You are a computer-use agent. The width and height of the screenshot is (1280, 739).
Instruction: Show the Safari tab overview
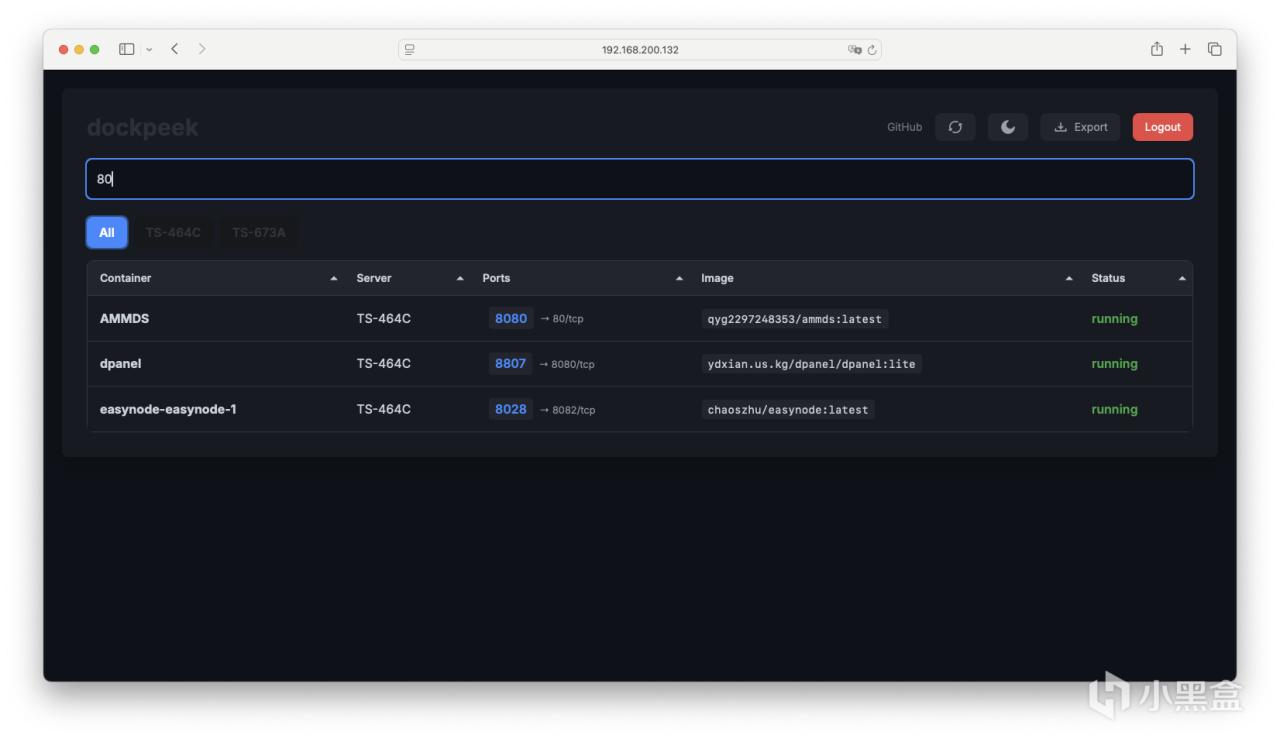(x=1215, y=49)
